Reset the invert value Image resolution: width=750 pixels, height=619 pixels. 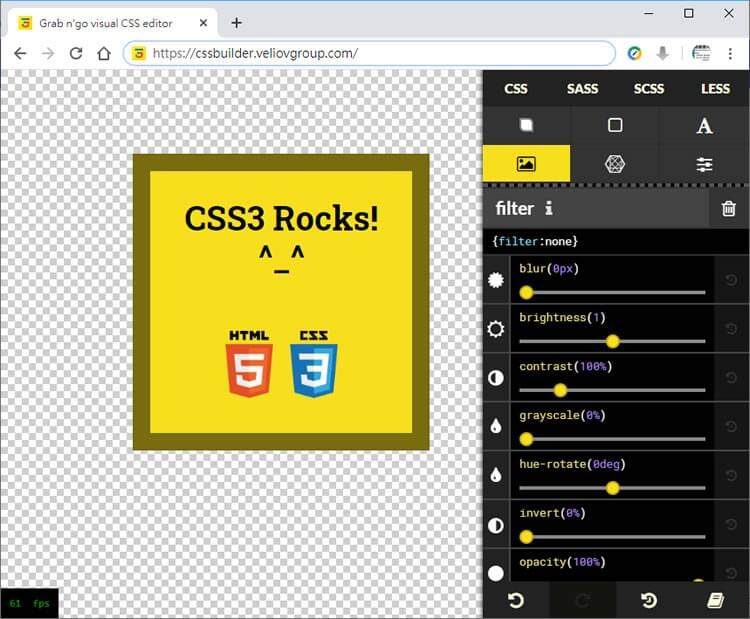pos(731,524)
